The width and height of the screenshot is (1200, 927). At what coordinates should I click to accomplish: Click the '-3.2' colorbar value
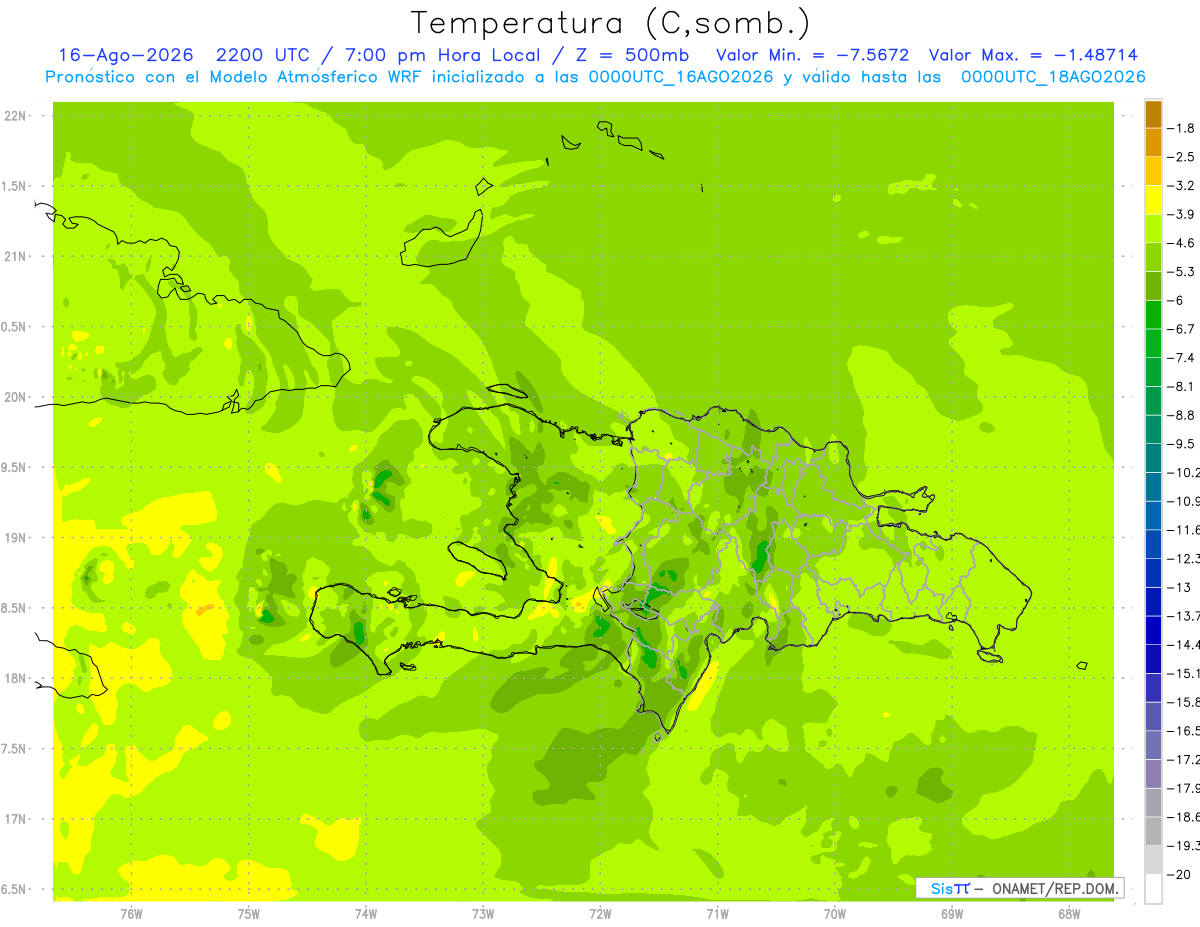coord(1183,185)
